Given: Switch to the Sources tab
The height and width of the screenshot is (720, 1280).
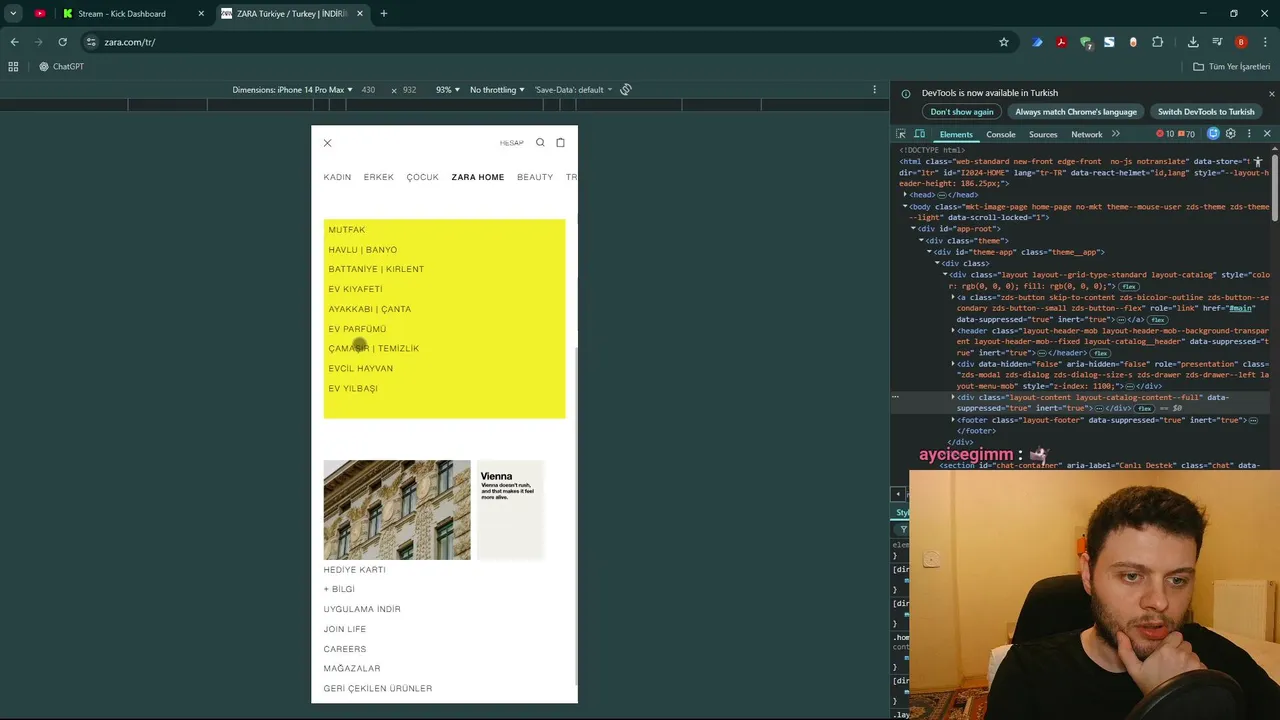Looking at the screenshot, I should pos(1043,134).
